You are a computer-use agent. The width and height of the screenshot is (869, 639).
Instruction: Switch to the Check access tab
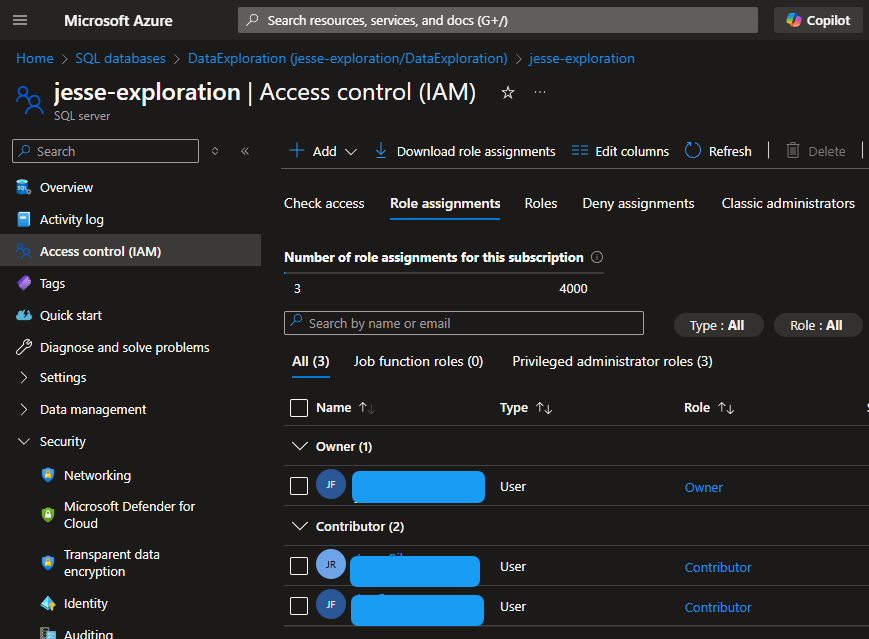click(324, 204)
